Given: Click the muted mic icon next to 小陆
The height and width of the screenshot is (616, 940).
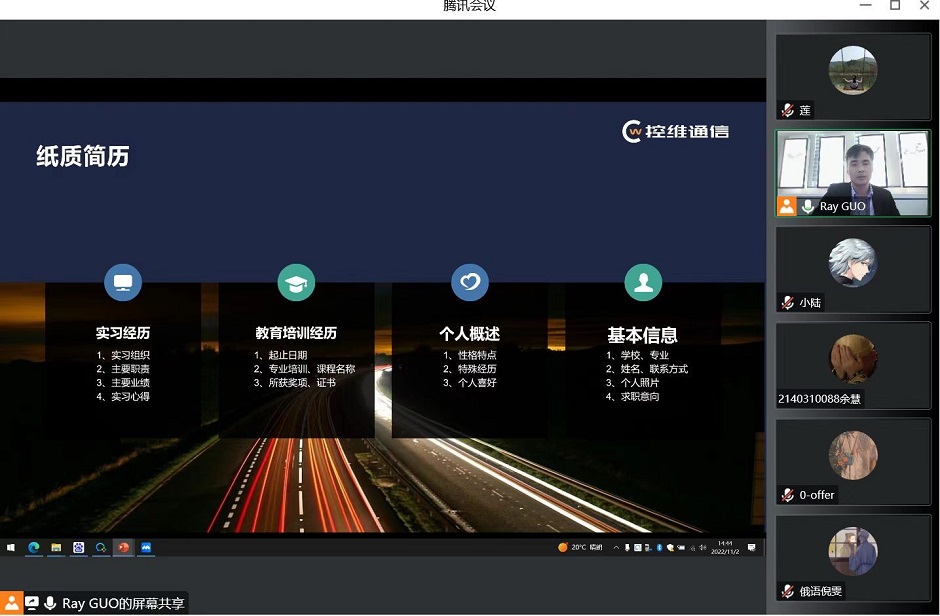Looking at the screenshot, I should [788, 303].
